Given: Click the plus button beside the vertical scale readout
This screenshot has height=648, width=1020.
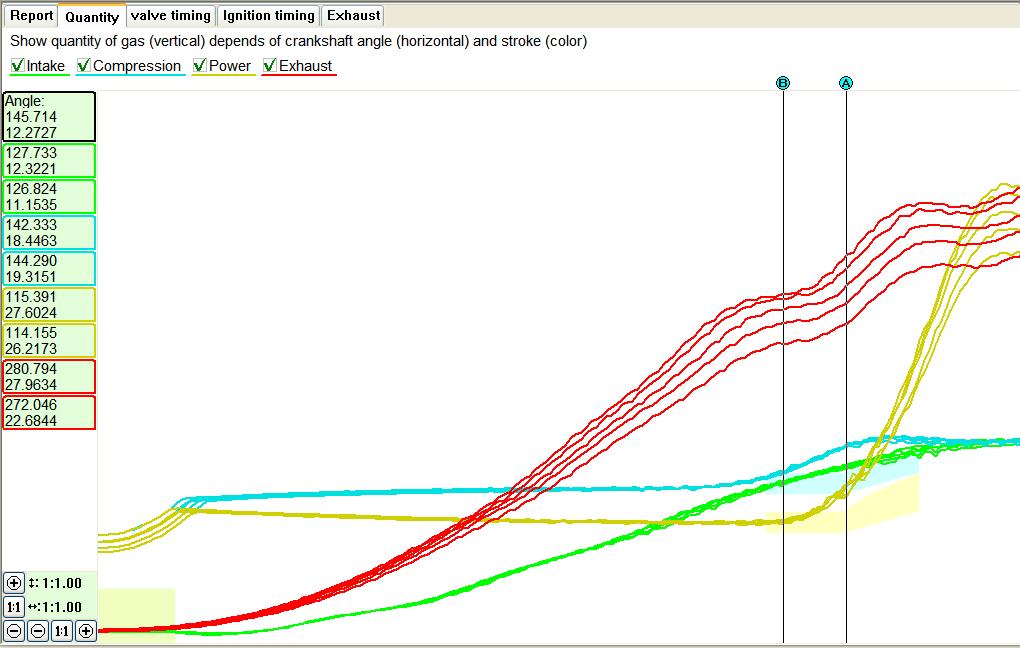Looking at the screenshot, I should click(14, 583).
